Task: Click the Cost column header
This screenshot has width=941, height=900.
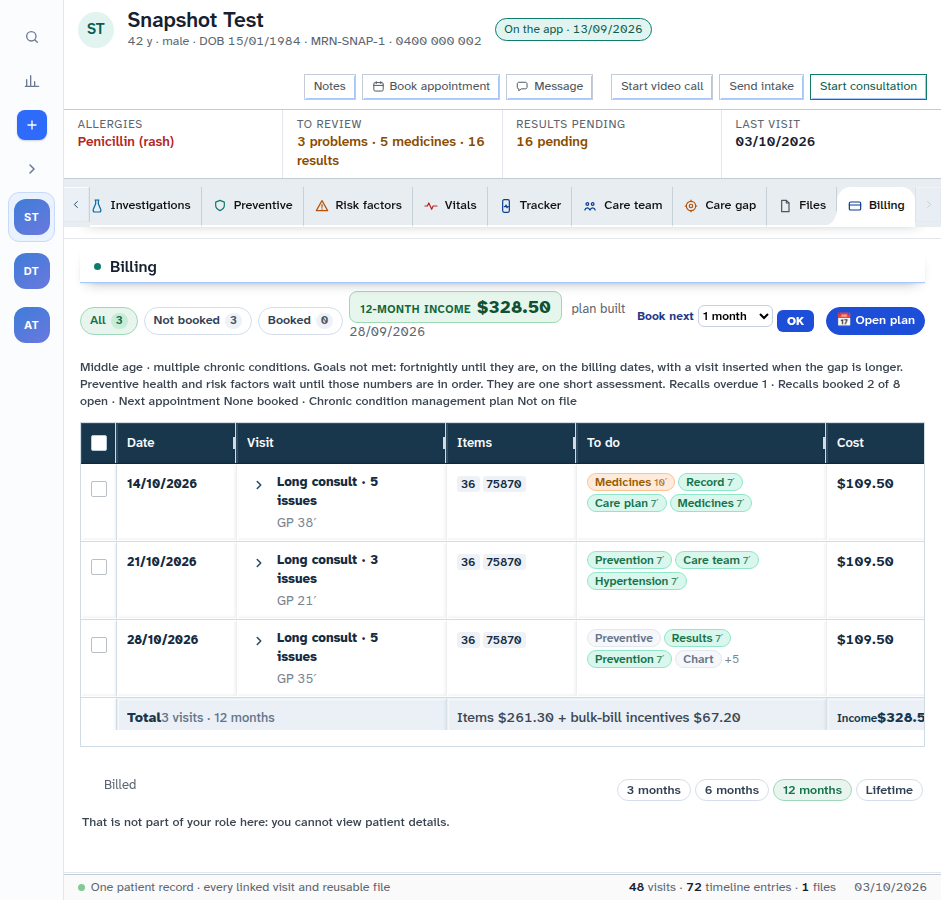Action: [874, 443]
